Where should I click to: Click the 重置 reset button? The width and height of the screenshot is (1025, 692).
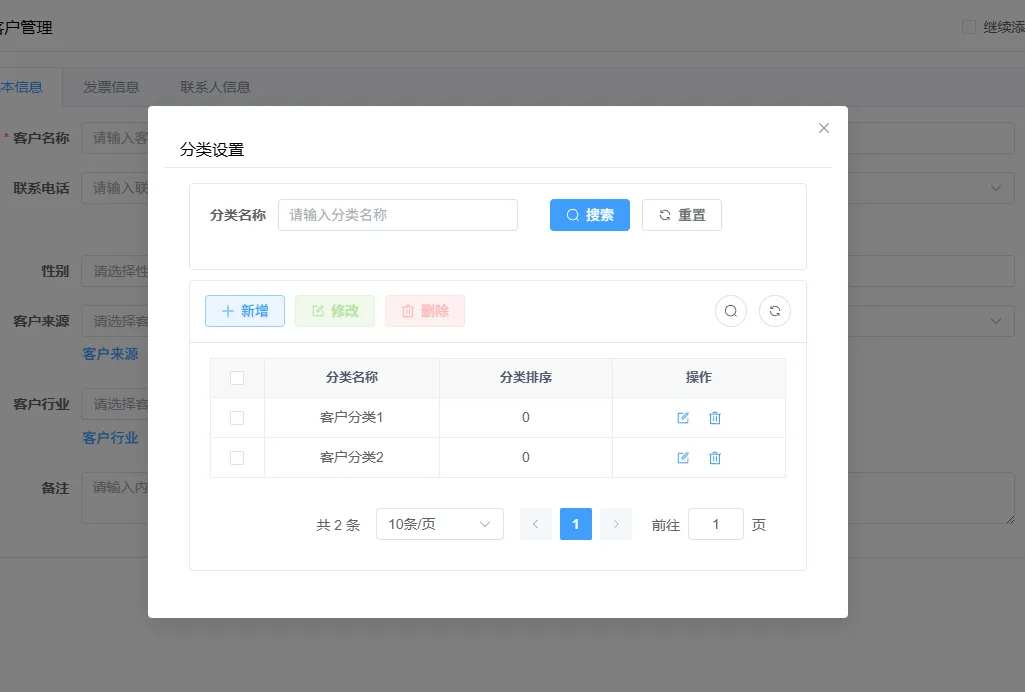coord(682,215)
